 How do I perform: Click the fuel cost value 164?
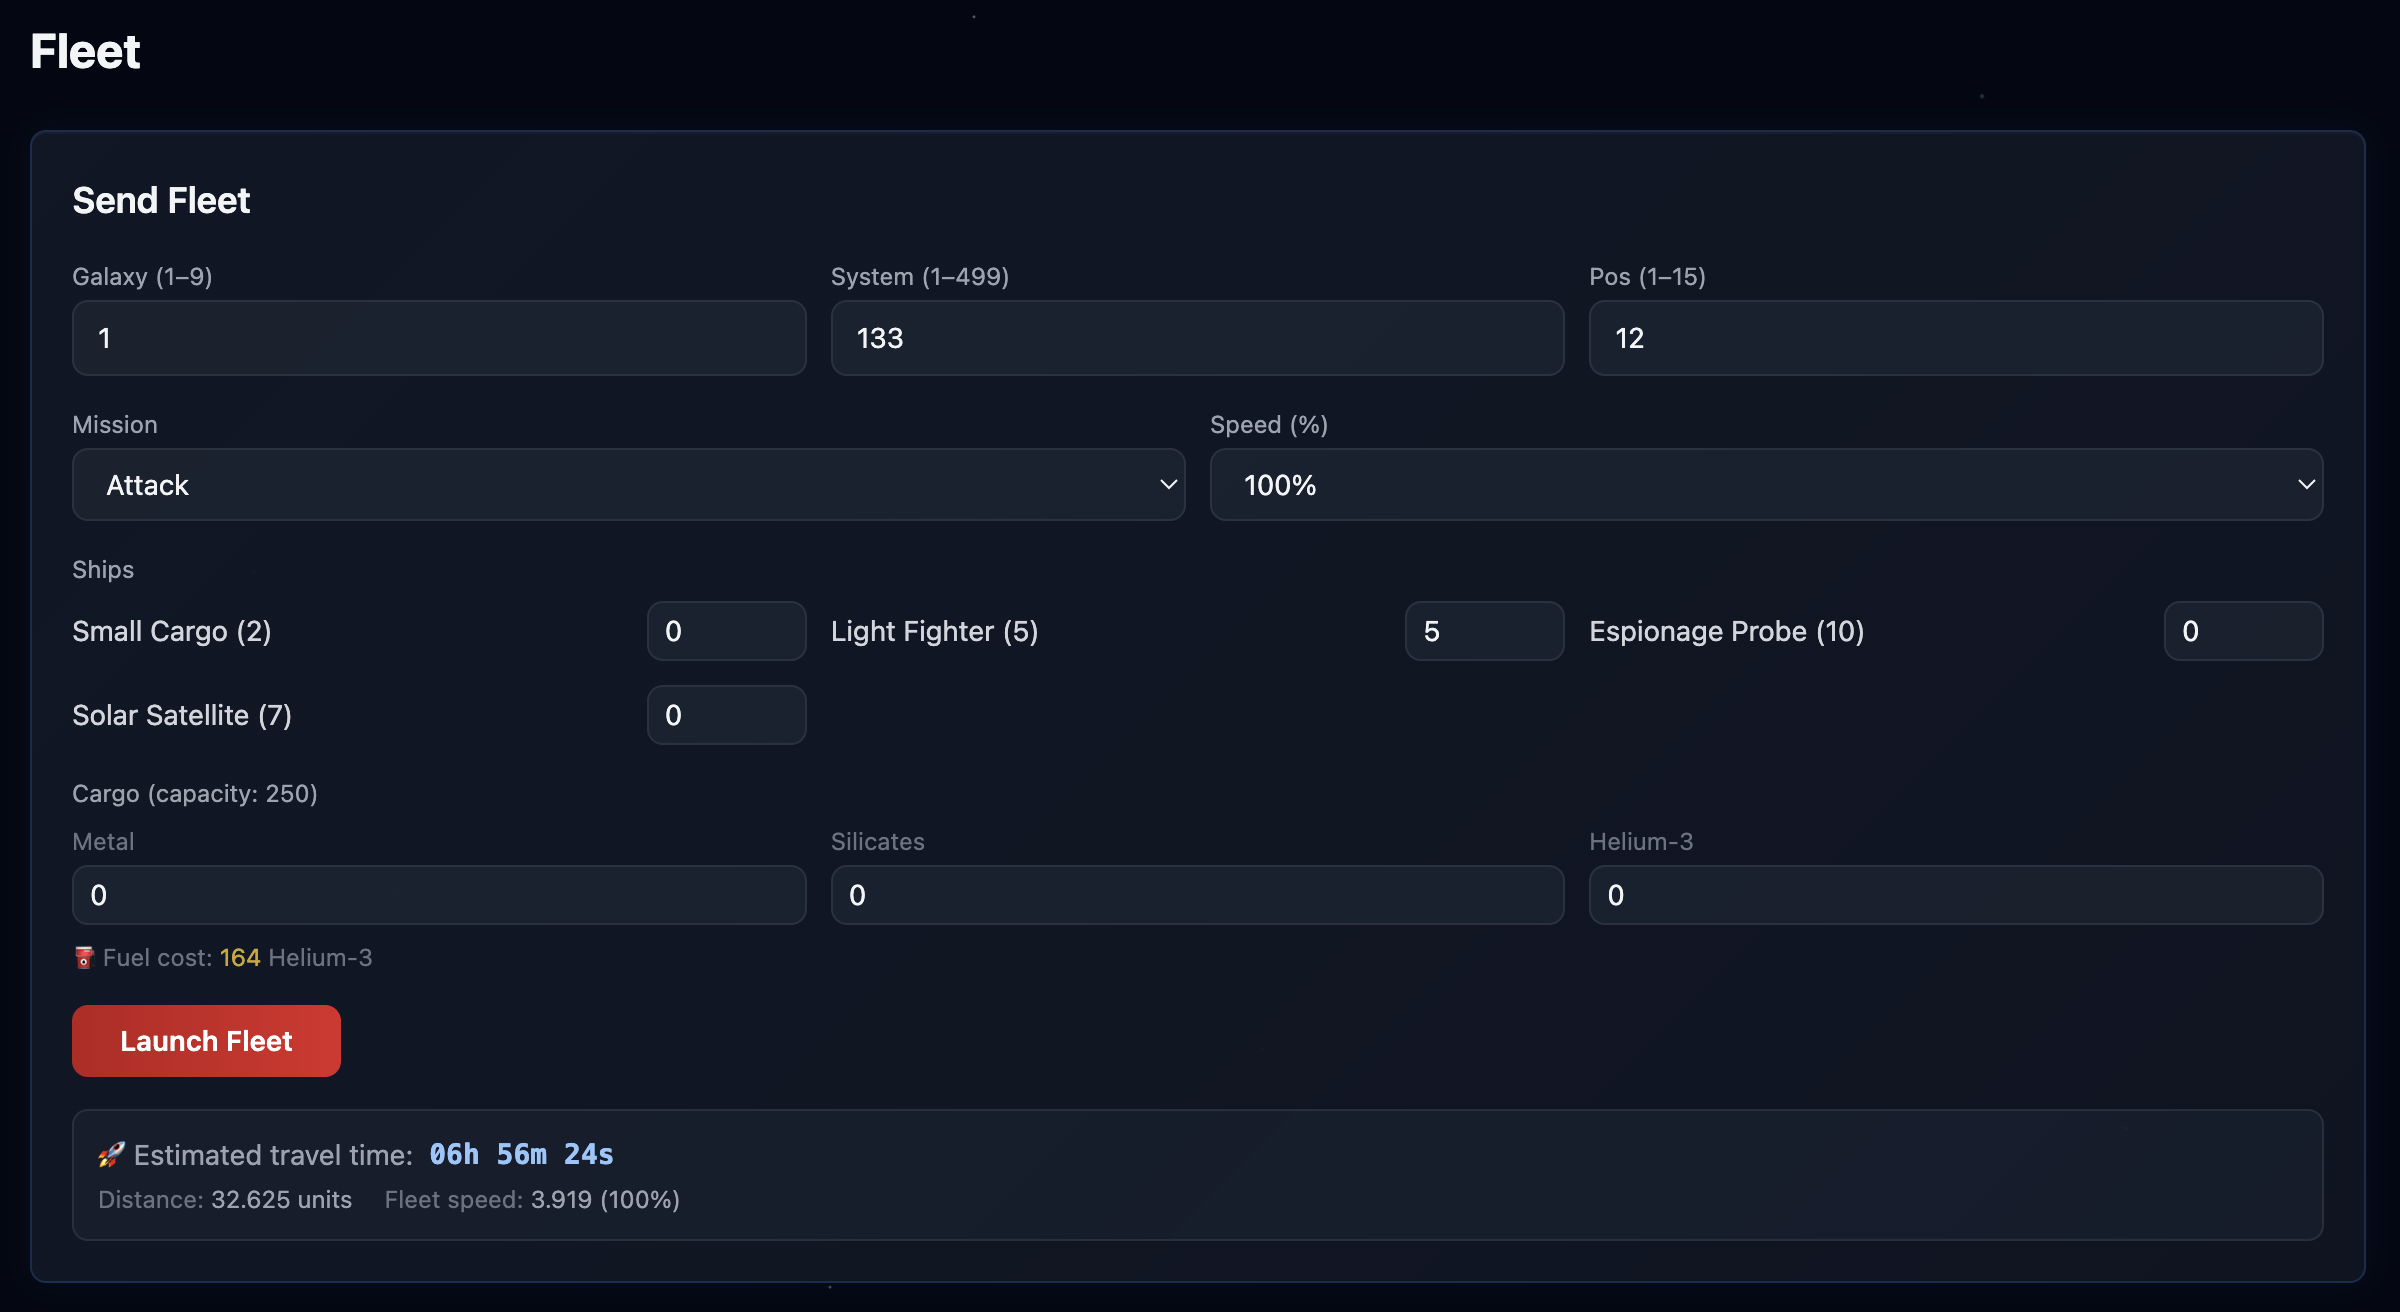(x=240, y=958)
